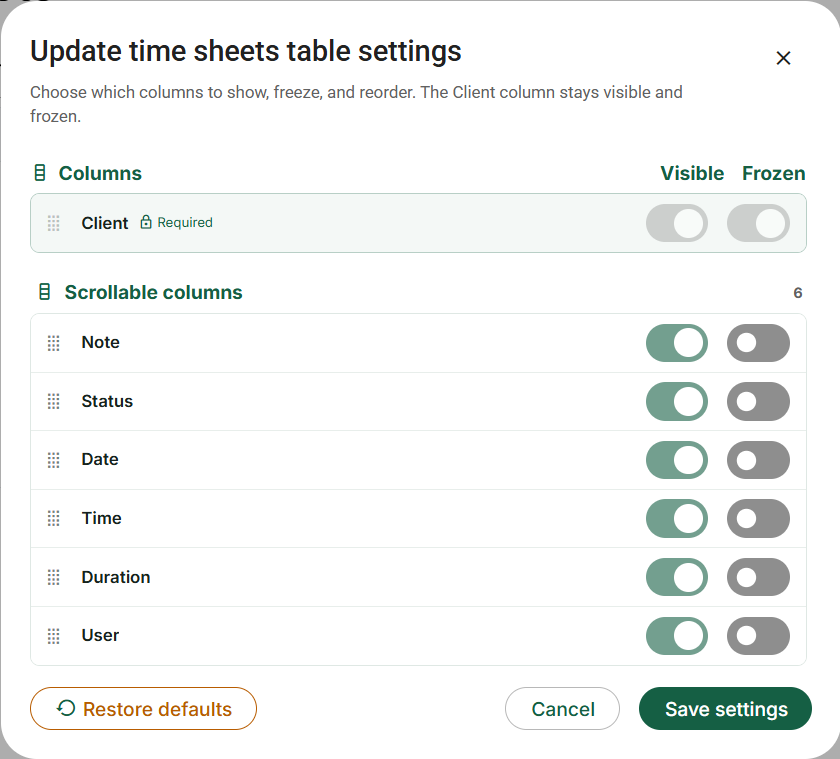The image size is (840, 759).
Task: Hide the Time column
Action: (x=677, y=518)
